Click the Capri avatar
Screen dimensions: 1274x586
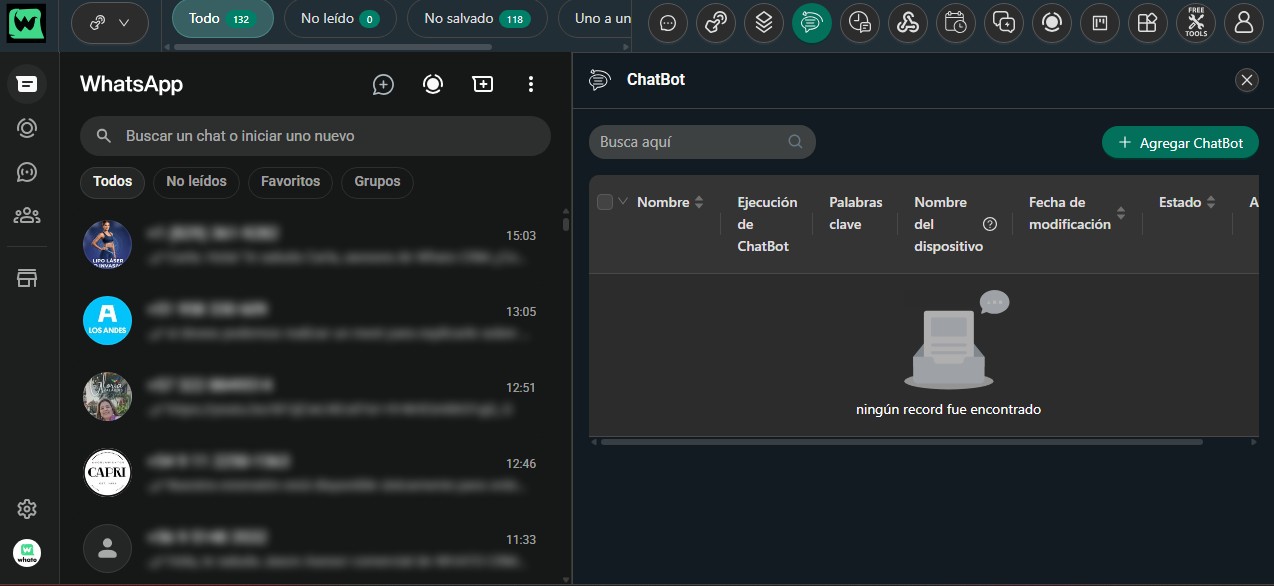tap(107, 473)
